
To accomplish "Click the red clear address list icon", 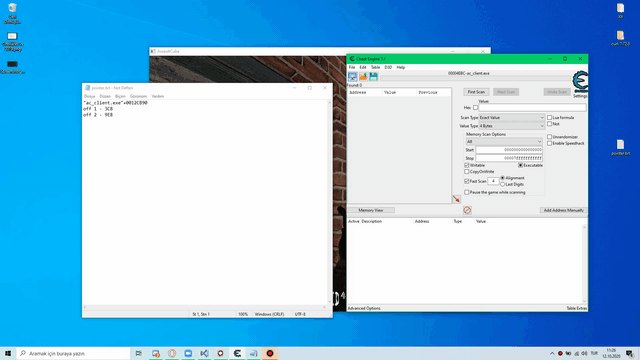I will (x=467, y=210).
